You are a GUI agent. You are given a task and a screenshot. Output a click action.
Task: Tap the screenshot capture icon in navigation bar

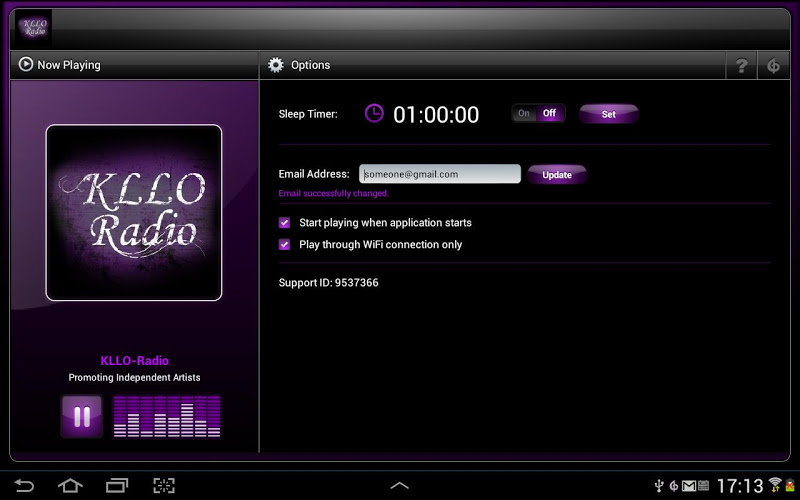(x=164, y=485)
